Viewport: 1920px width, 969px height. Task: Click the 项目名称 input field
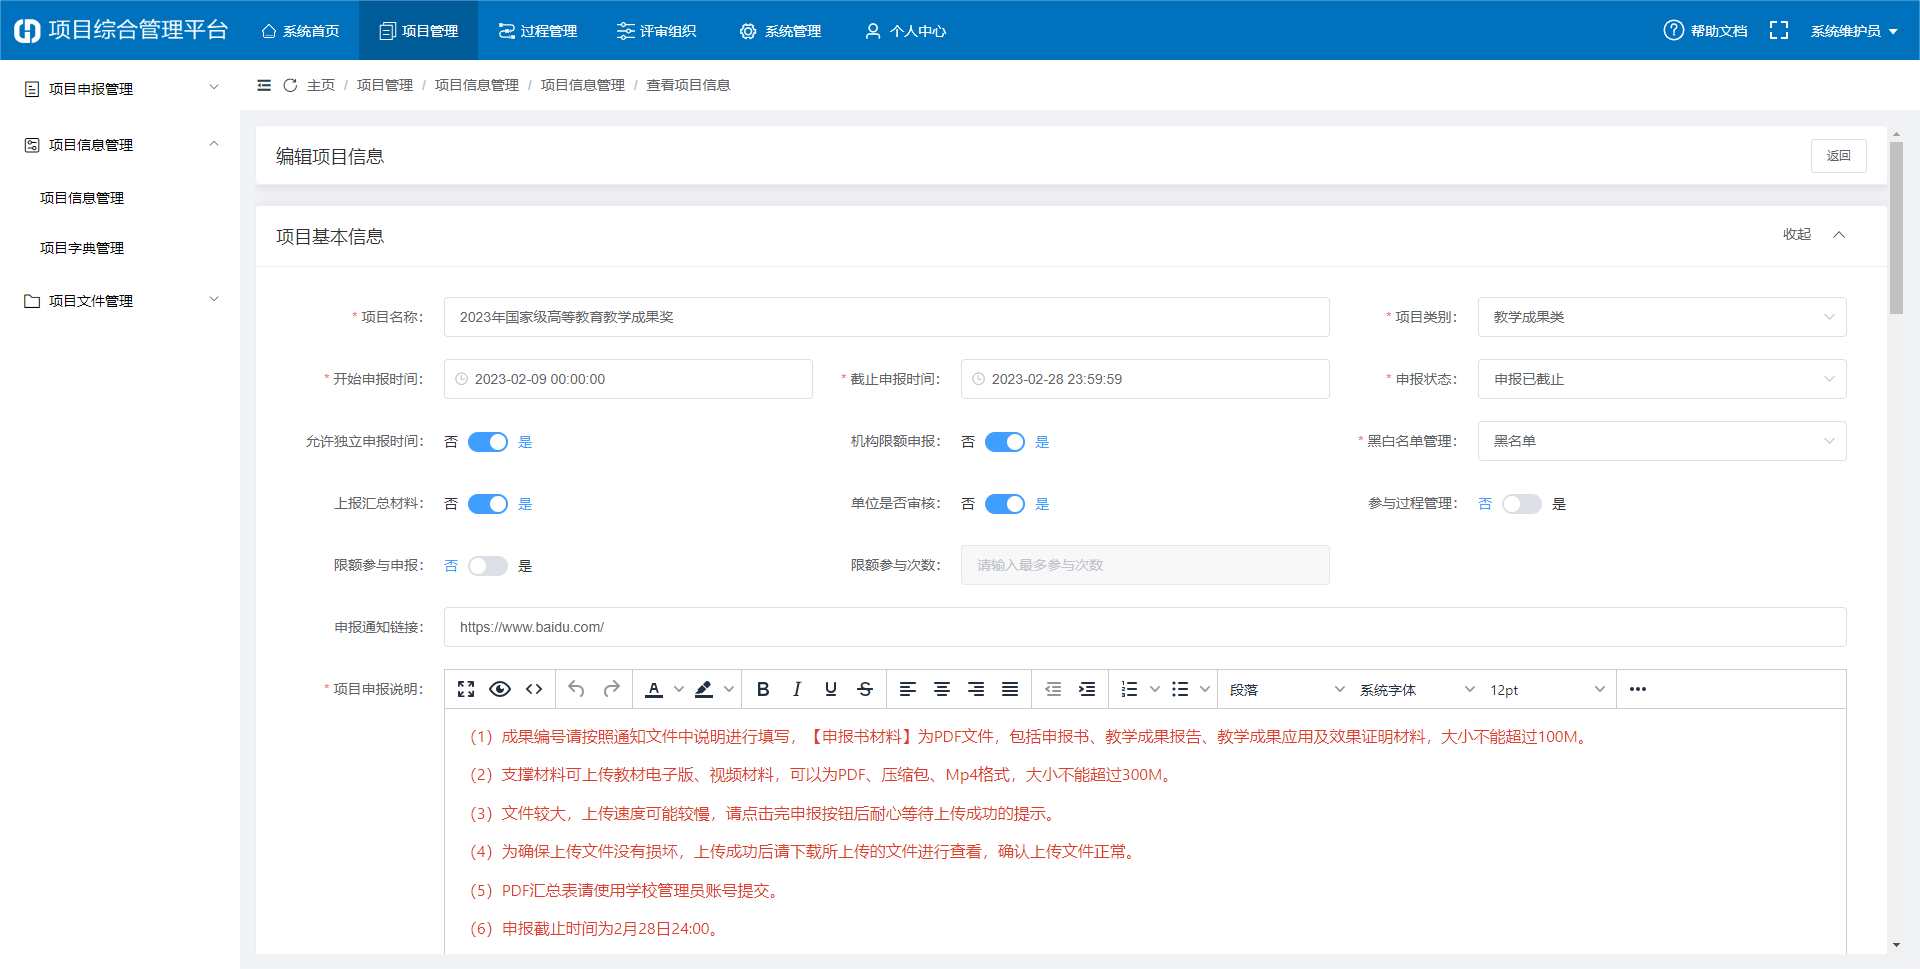pyautogui.click(x=886, y=317)
